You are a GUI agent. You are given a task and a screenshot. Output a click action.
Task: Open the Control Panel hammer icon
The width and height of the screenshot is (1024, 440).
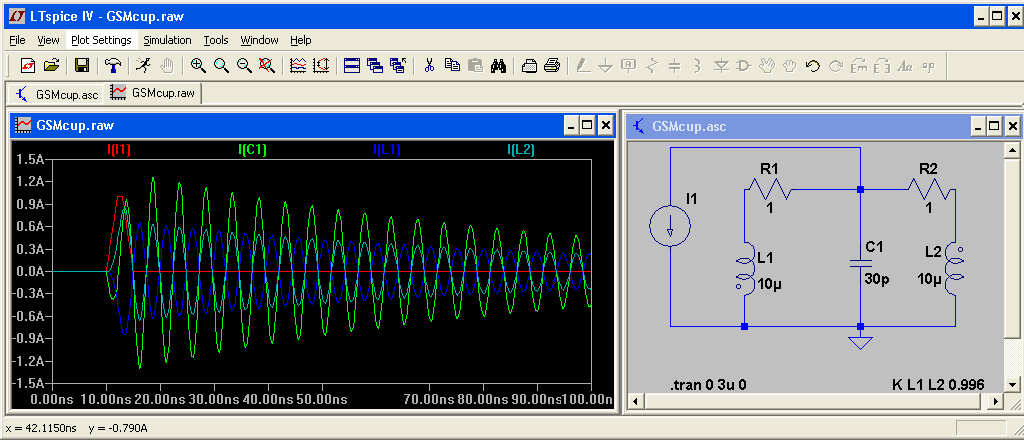click(114, 66)
